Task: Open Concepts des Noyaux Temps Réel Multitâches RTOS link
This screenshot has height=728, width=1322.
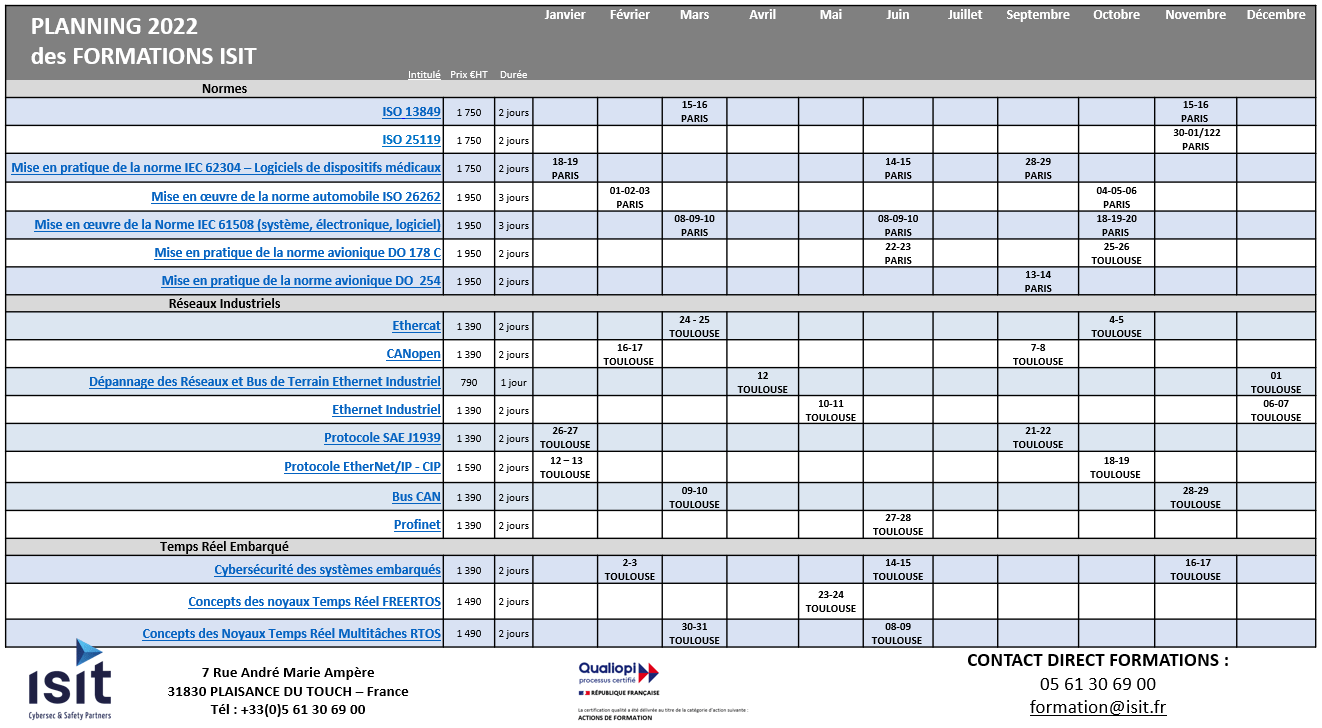Action: coord(291,634)
